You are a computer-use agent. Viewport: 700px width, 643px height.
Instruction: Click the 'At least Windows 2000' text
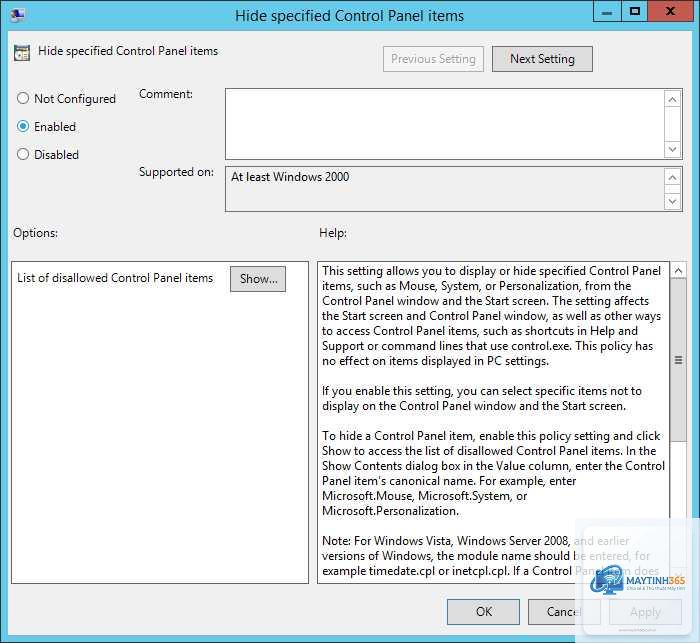tap(290, 177)
